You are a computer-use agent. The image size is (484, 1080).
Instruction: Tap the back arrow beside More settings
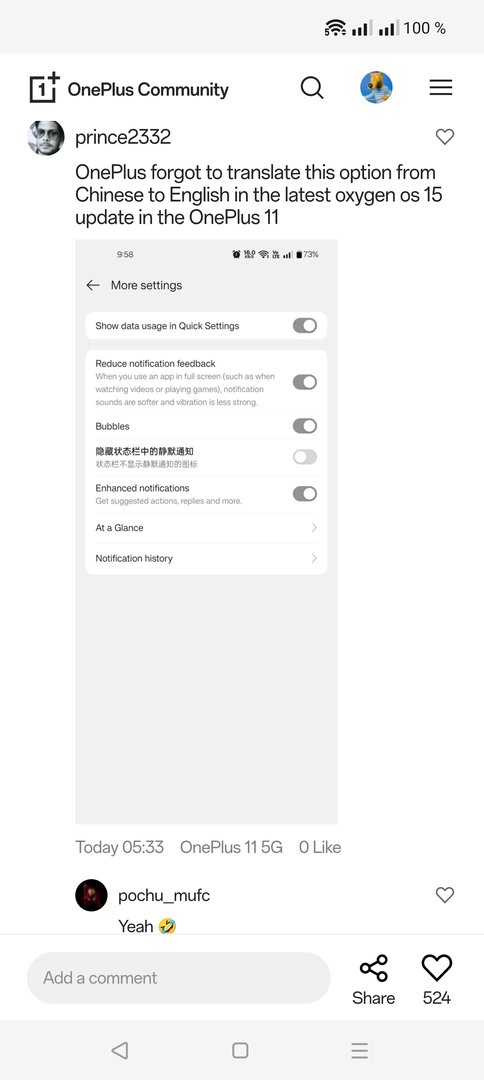pos(93,285)
